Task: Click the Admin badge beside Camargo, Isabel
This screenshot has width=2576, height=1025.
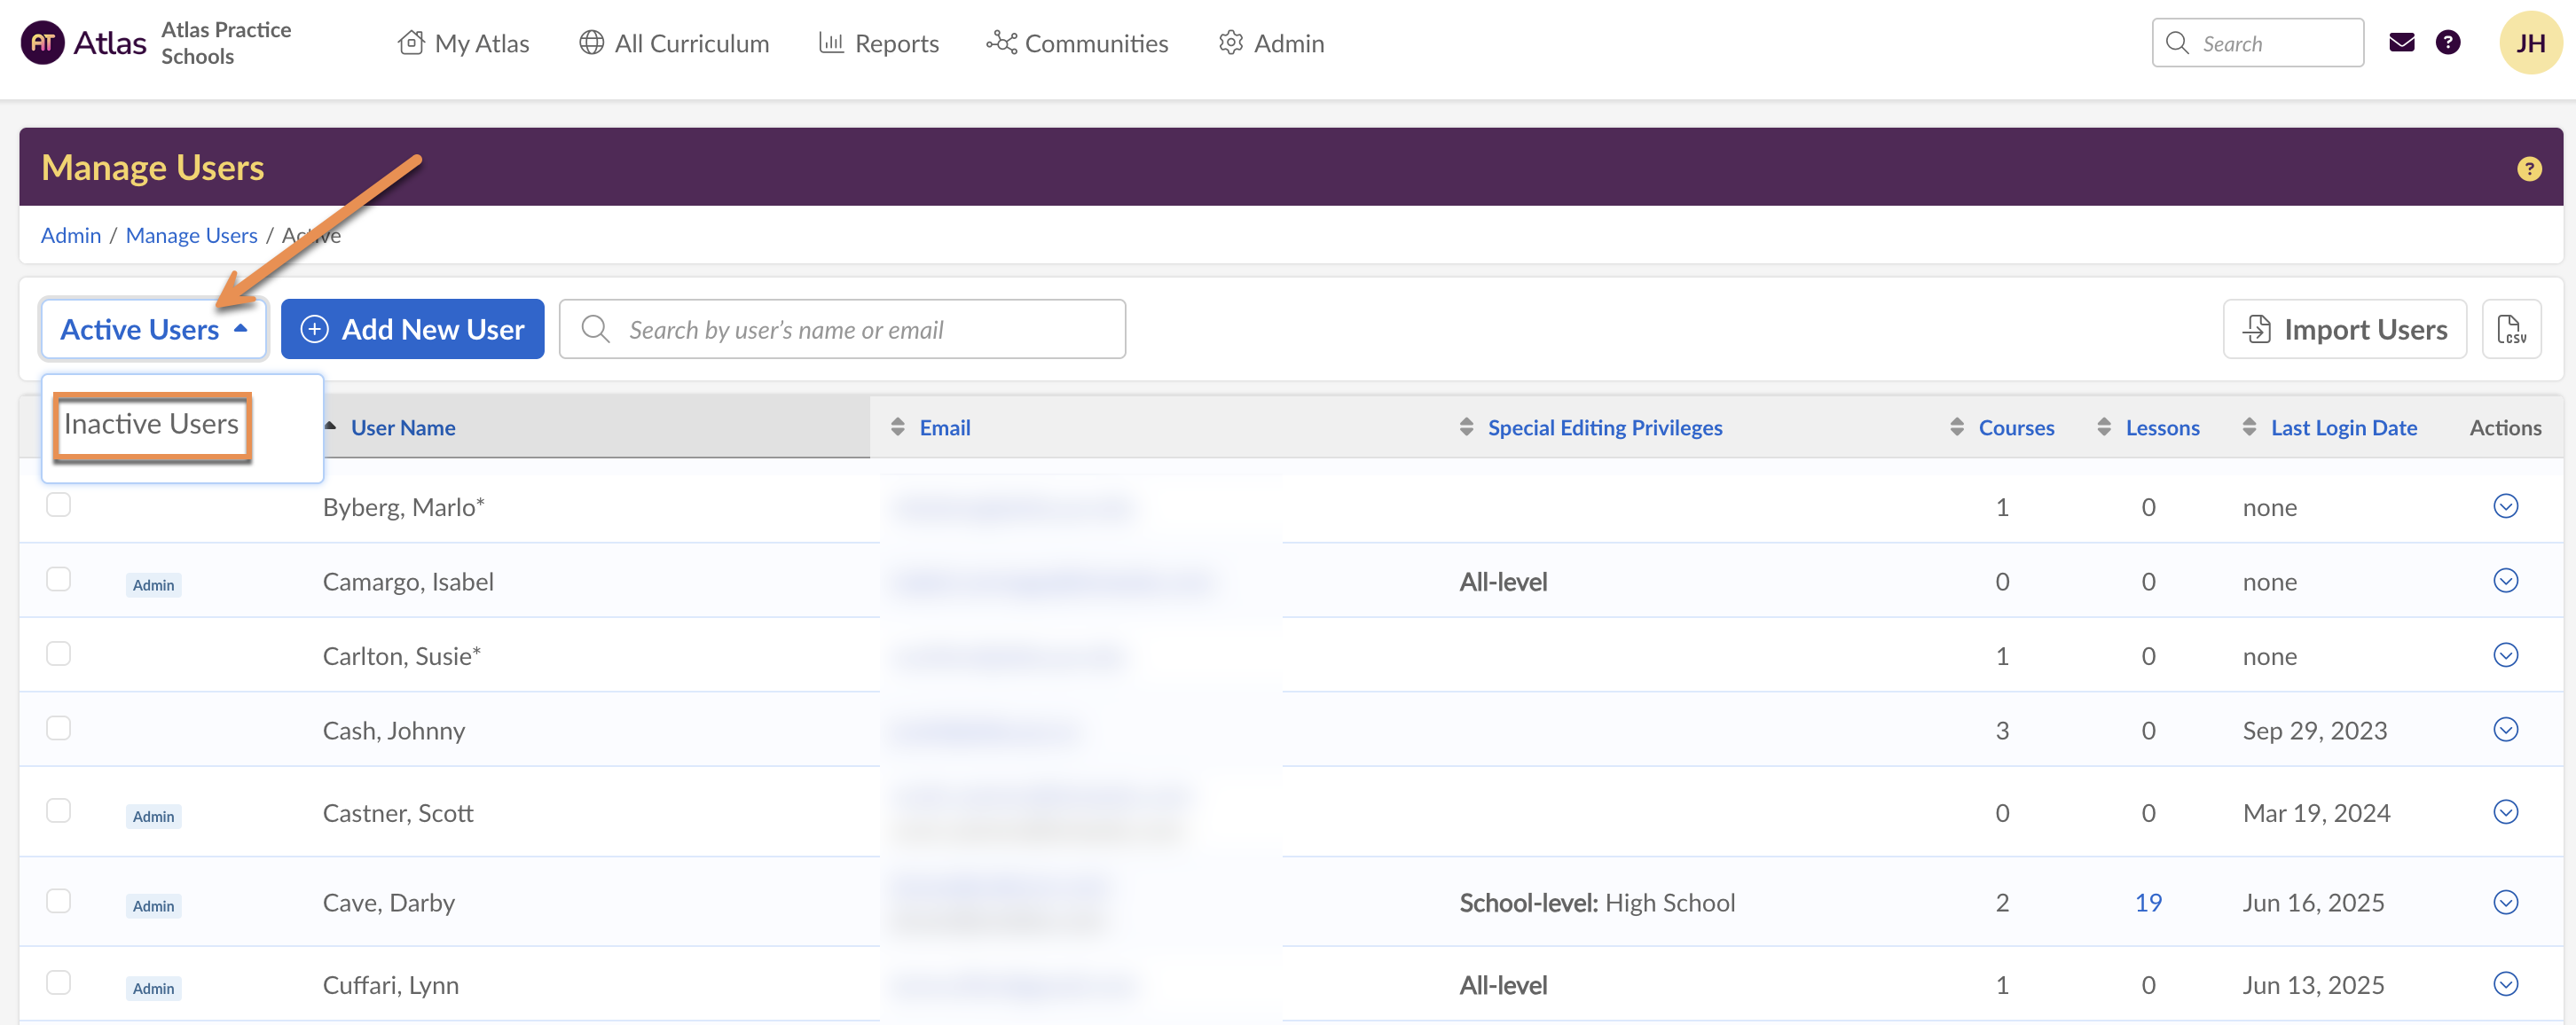Action: tap(153, 585)
